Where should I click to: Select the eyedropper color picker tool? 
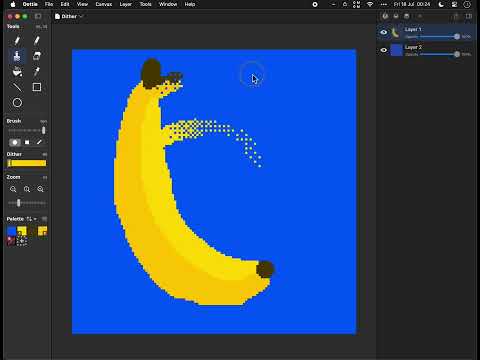[37, 71]
